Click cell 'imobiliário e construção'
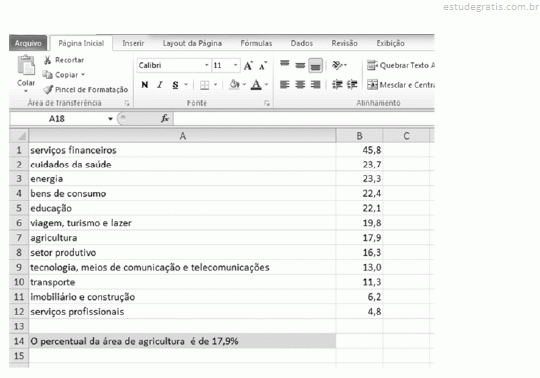Viewport: 540px width, 378px height. coord(183,297)
